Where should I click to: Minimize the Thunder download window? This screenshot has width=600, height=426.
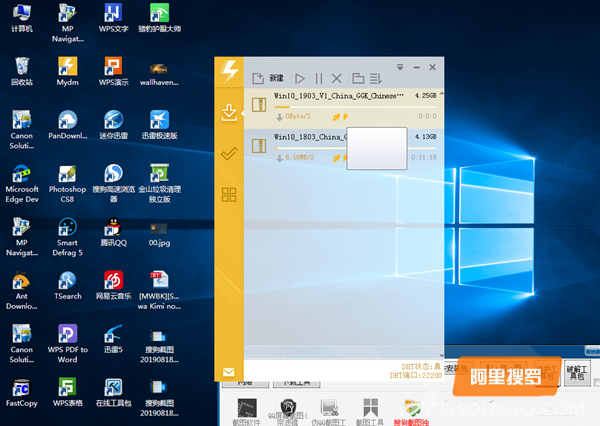point(417,67)
